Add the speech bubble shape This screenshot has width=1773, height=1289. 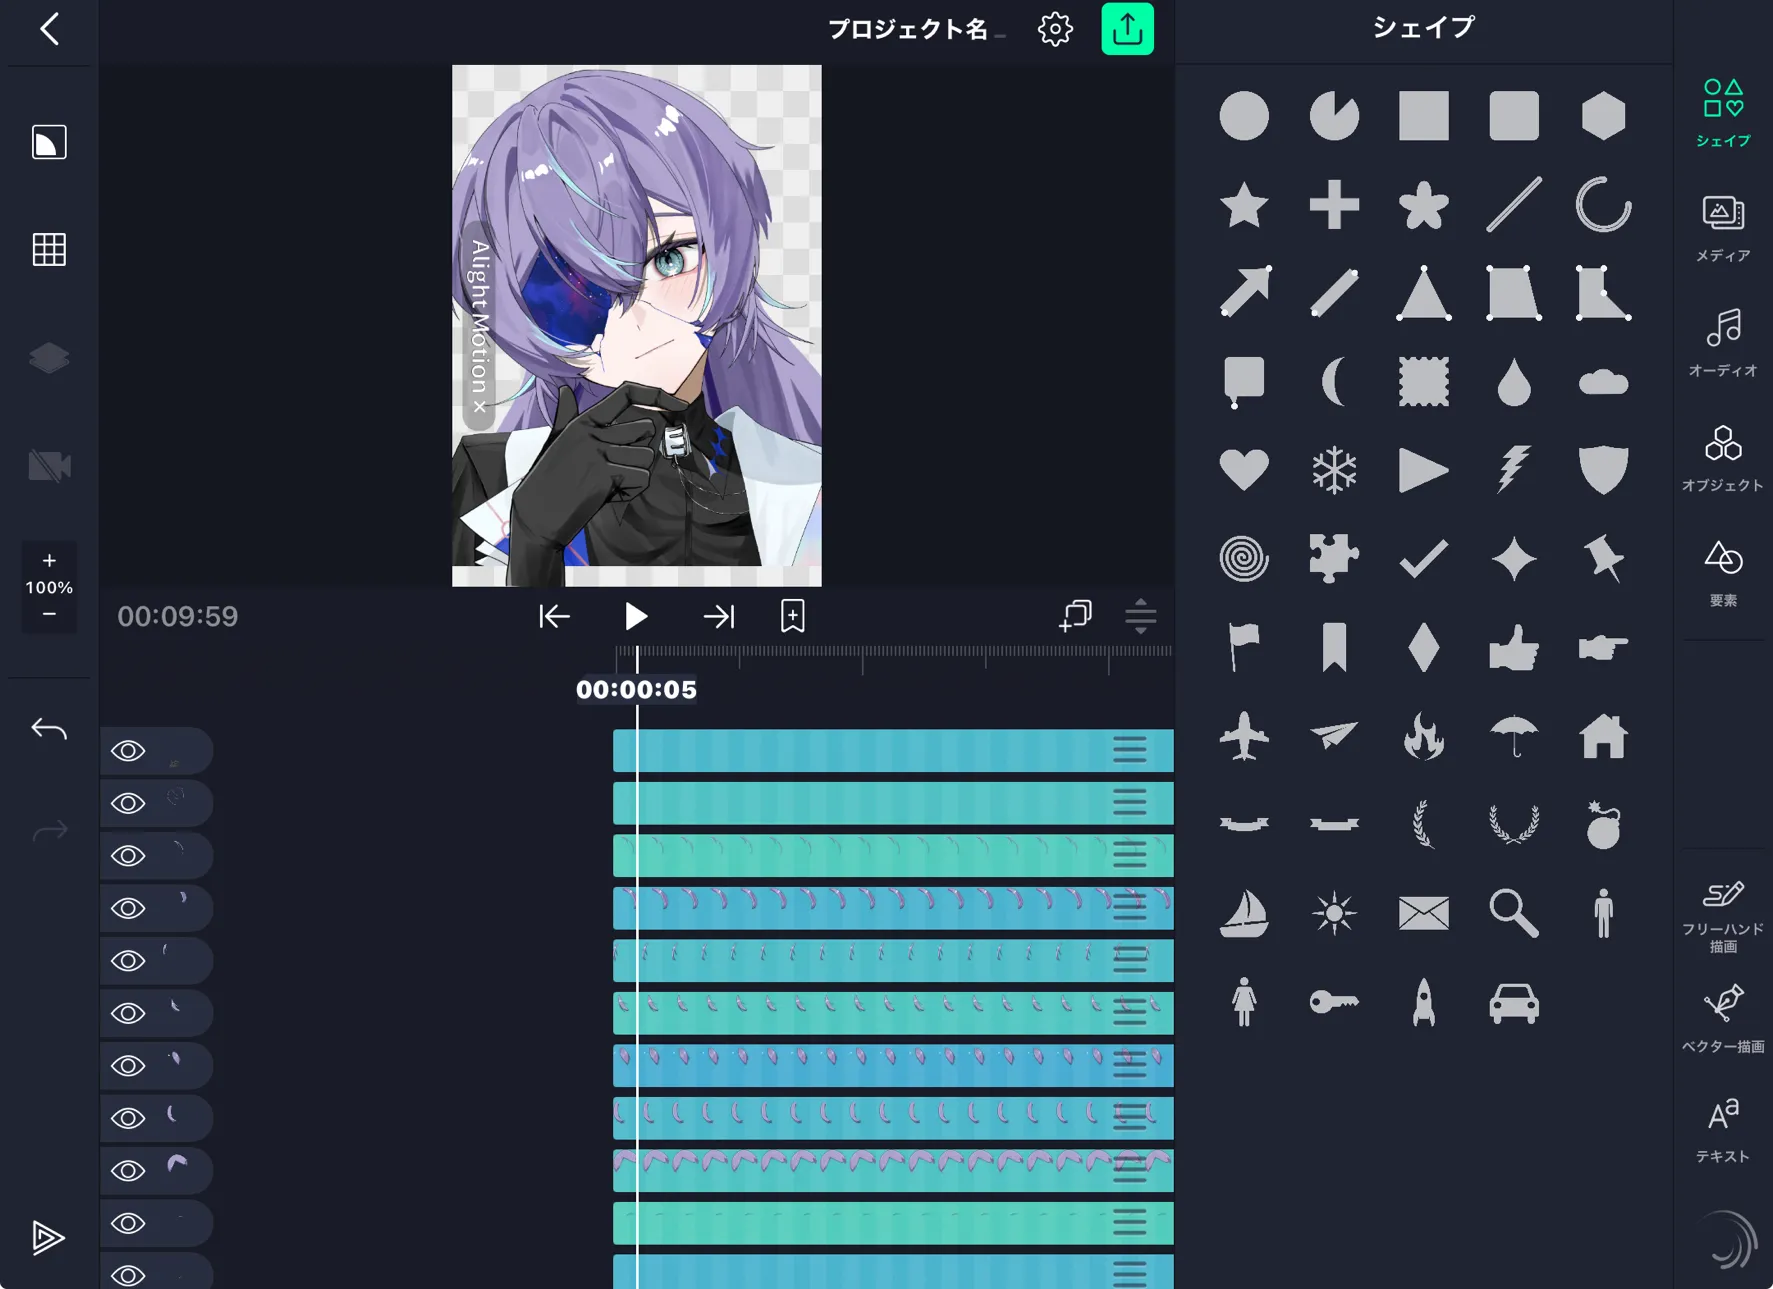[x=1244, y=382]
